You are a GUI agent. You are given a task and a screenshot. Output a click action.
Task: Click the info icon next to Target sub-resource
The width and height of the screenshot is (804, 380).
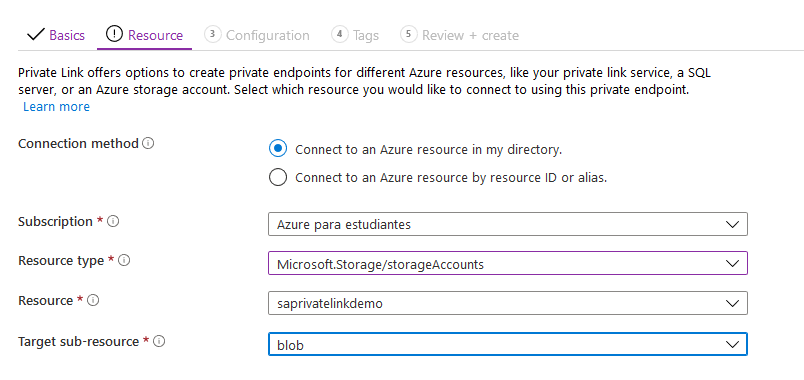159,342
